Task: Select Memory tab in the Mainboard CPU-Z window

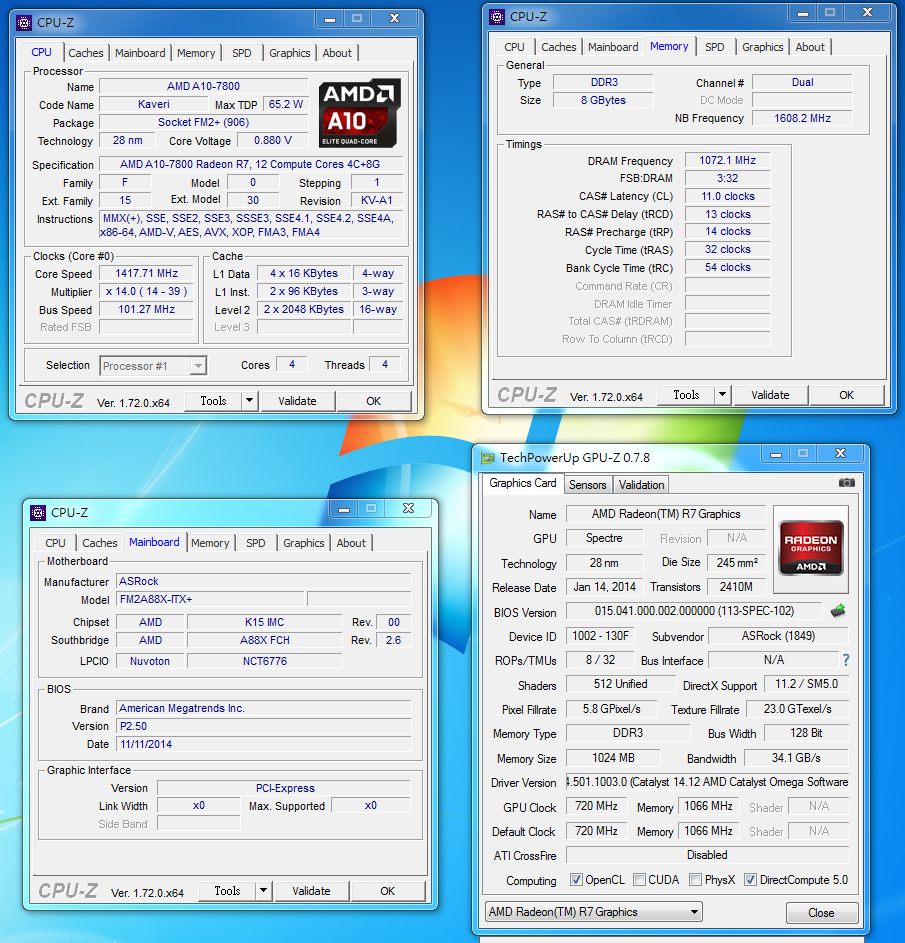Action: click(210, 543)
